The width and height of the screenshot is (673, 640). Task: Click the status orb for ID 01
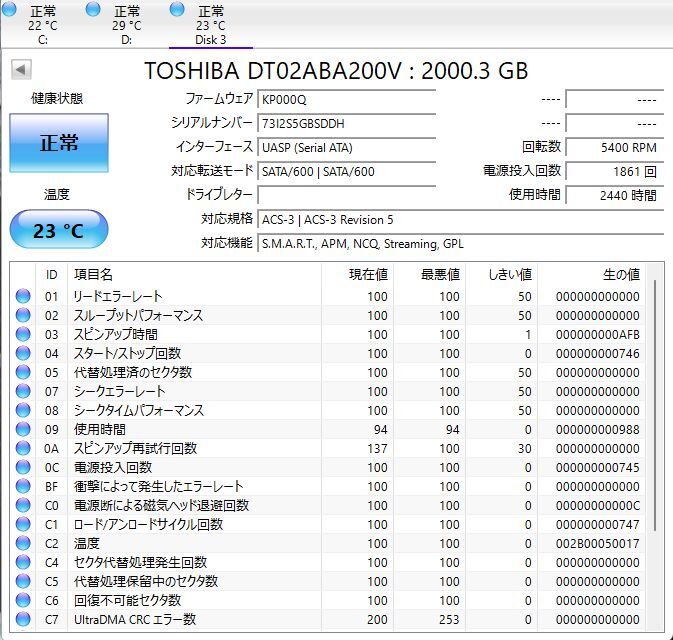(23, 296)
